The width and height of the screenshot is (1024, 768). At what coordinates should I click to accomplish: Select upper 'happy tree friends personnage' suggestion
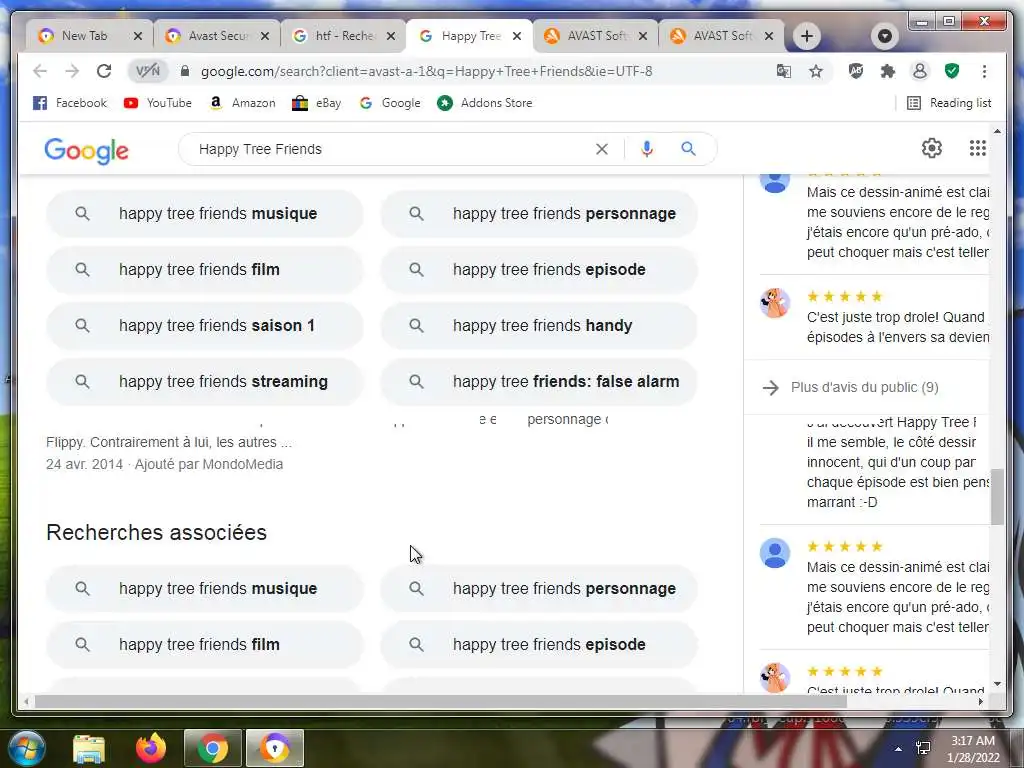[x=539, y=214]
